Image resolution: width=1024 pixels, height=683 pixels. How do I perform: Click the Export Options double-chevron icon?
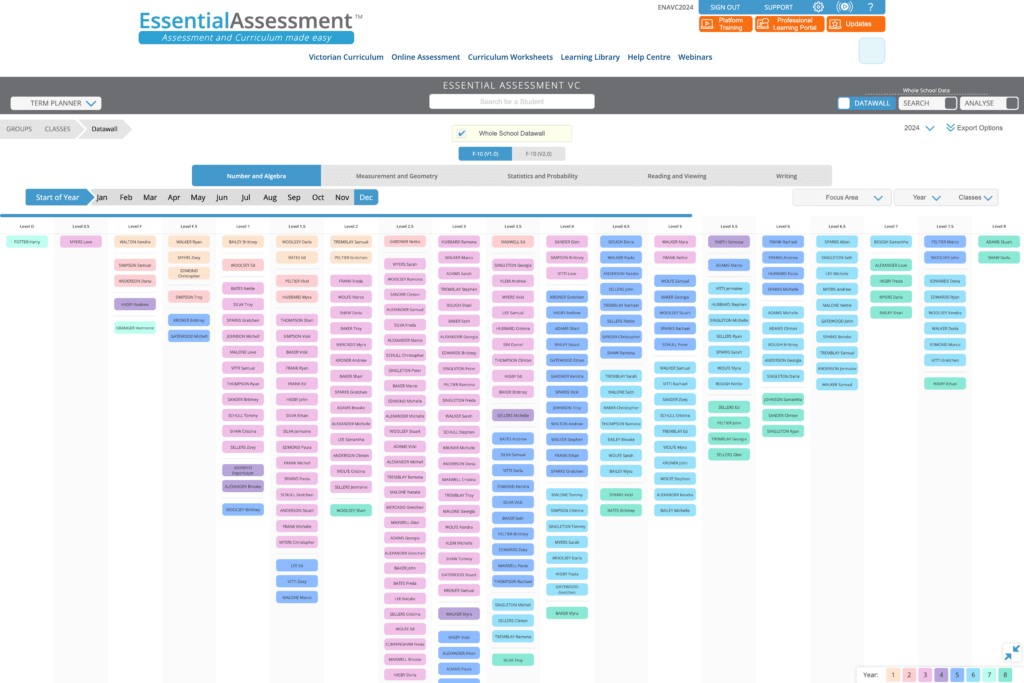[950, 128]
